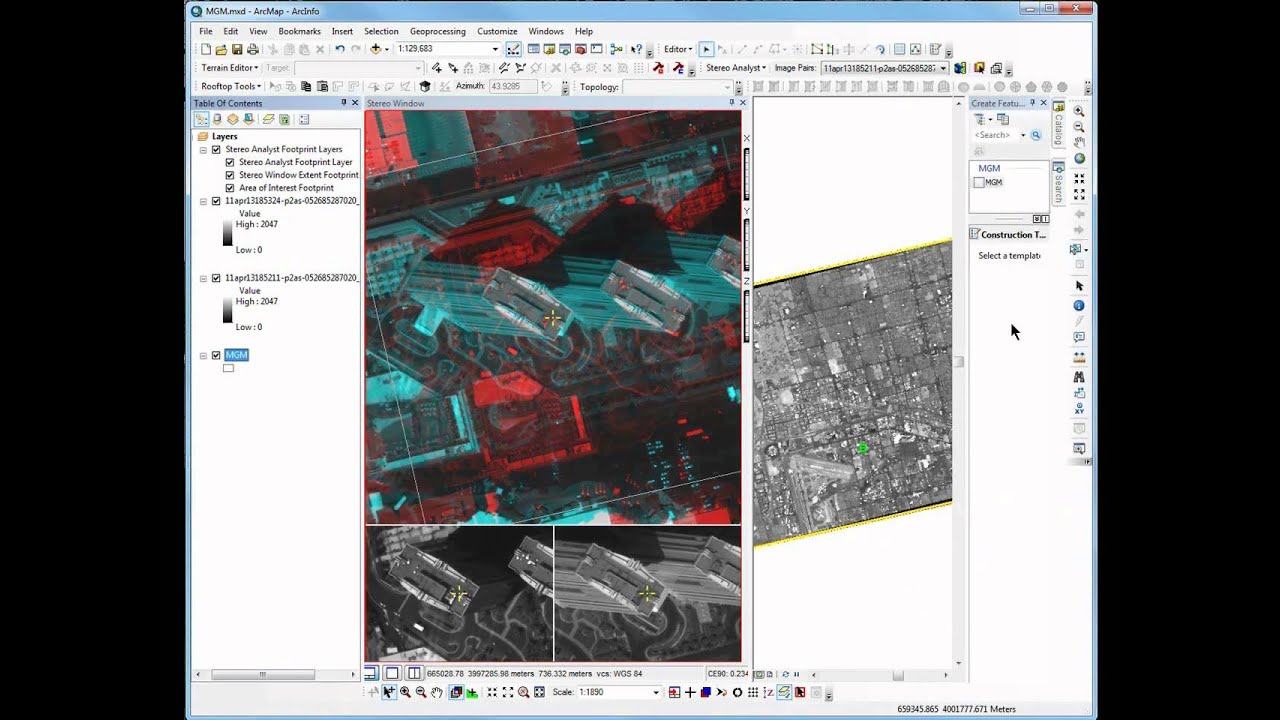Image resolution: width=1280 pixels, height=720 pixels.
Task: Open the Customize menu
Action: point(497,31)
